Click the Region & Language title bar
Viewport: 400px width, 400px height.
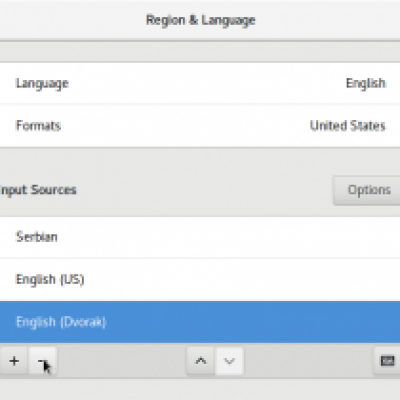pos(201,20)
